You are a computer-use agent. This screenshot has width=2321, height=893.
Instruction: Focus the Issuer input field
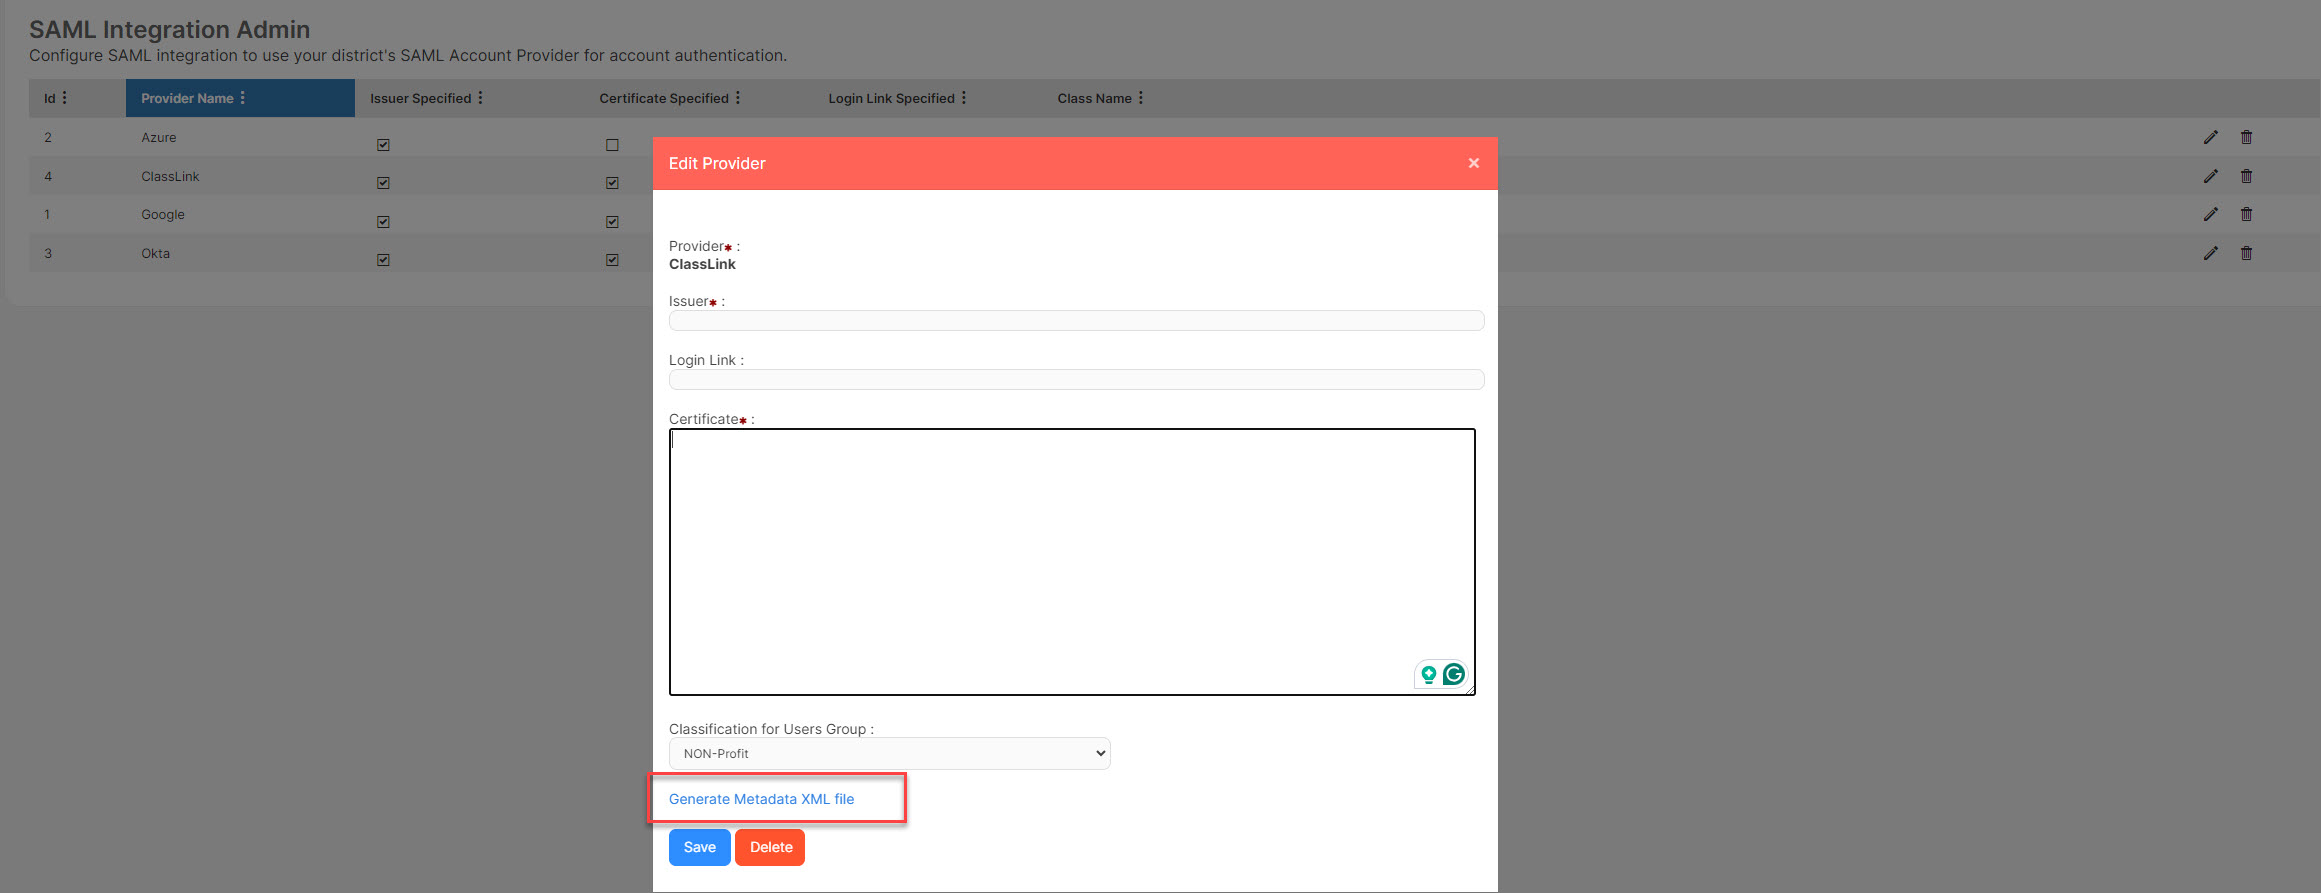coord(1076,320)
